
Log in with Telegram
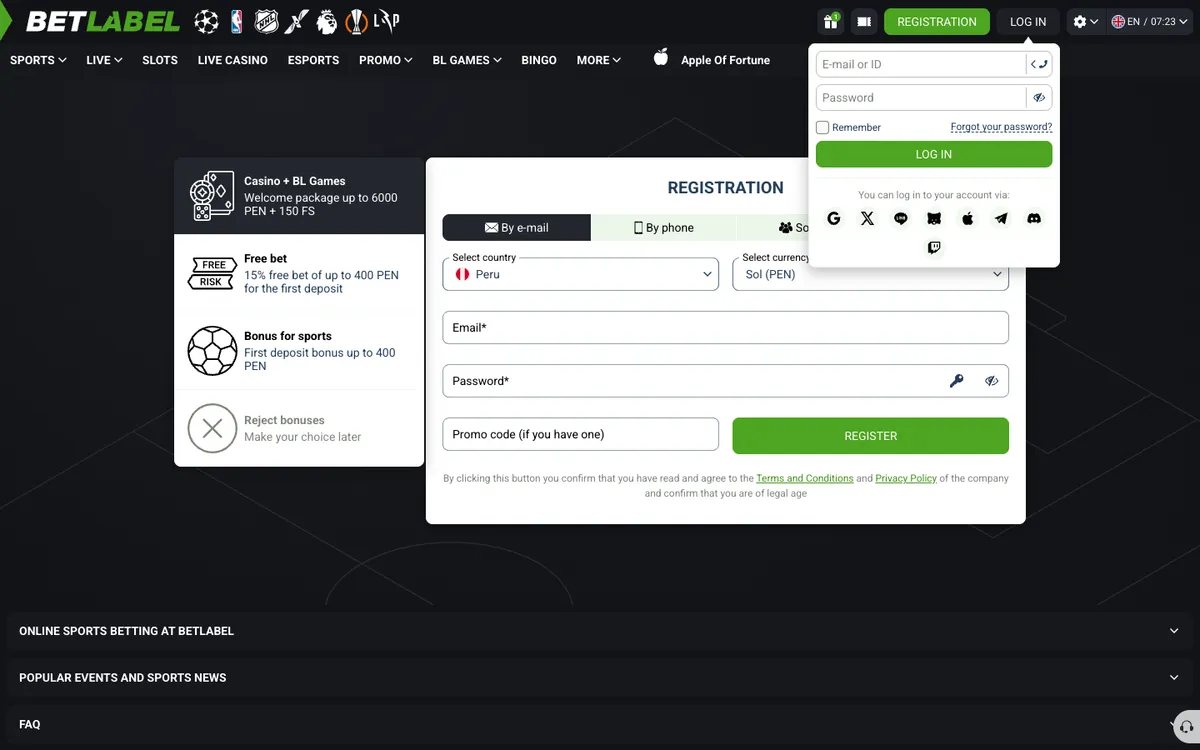click(1001, 218)
